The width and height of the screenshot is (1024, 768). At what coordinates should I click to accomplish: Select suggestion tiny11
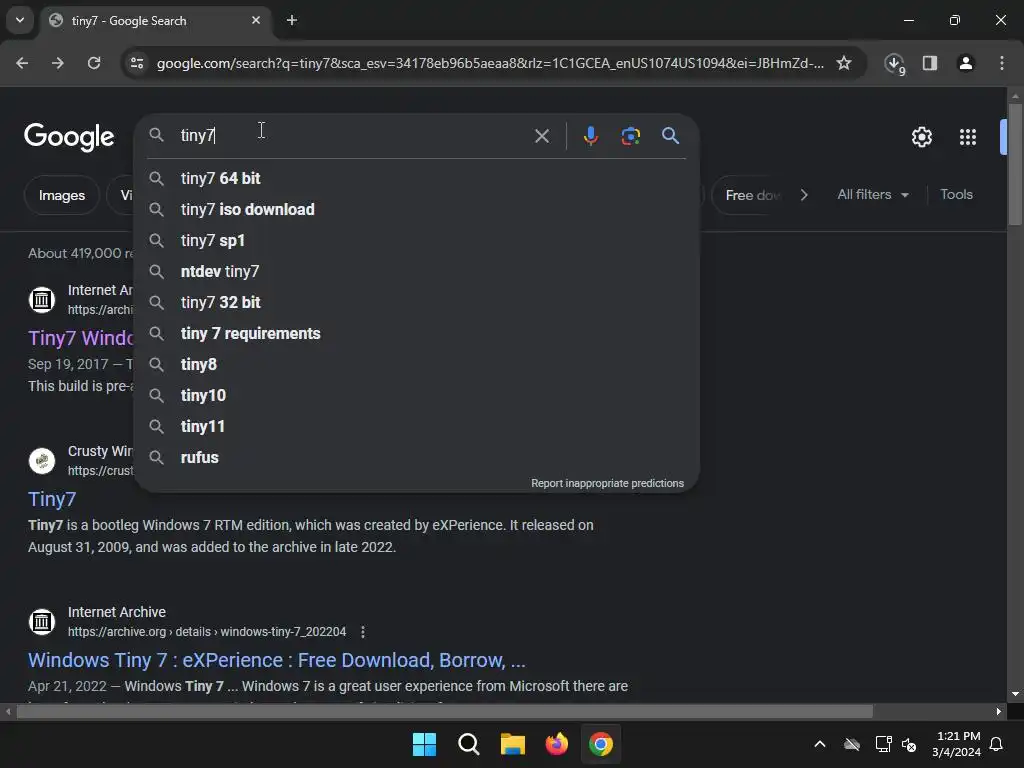(417, 426)
